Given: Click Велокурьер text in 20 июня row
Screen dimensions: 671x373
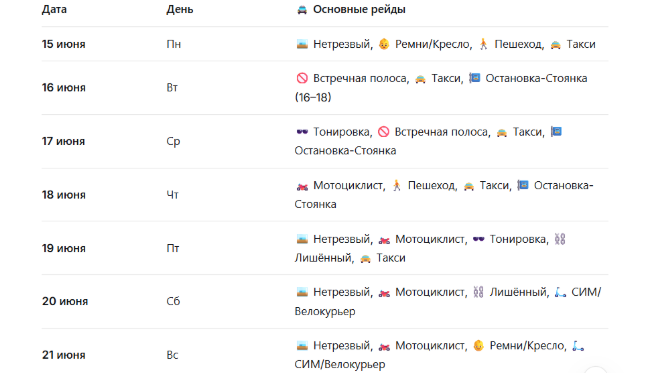Looking at the screenshot, I should coord(325,311).
